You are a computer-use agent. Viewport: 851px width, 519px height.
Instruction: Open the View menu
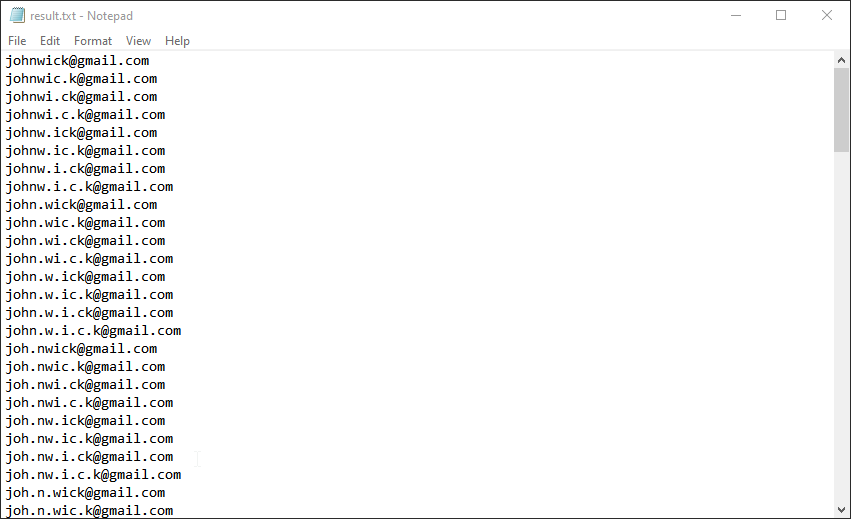139,41
